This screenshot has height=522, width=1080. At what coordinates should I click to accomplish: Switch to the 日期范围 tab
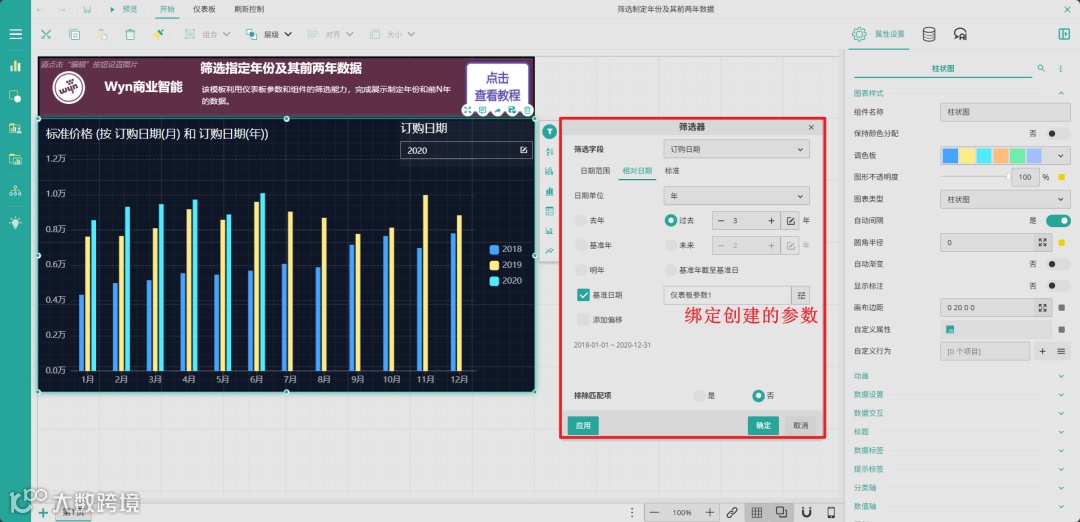tap(594, 171)
